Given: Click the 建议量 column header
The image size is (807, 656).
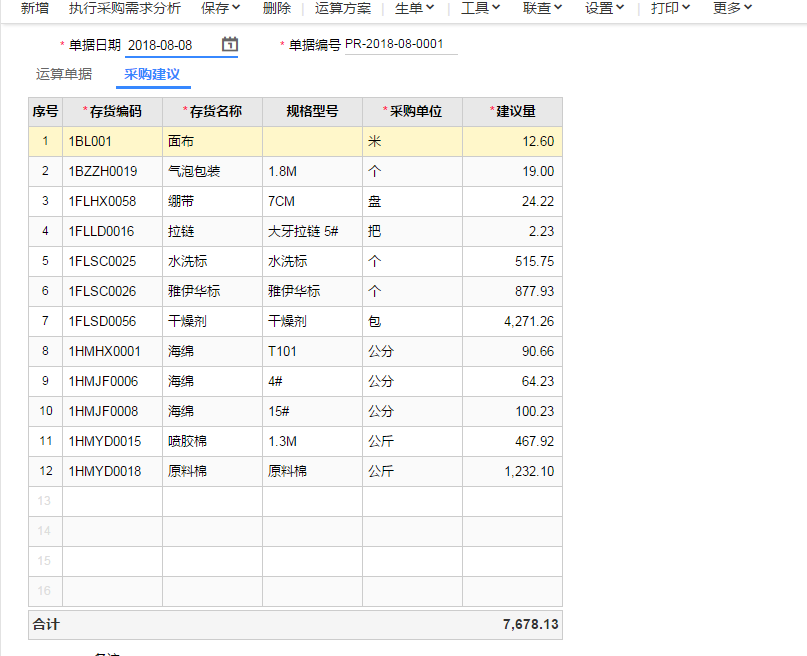Looking at the screenshot, I should 512,112.
